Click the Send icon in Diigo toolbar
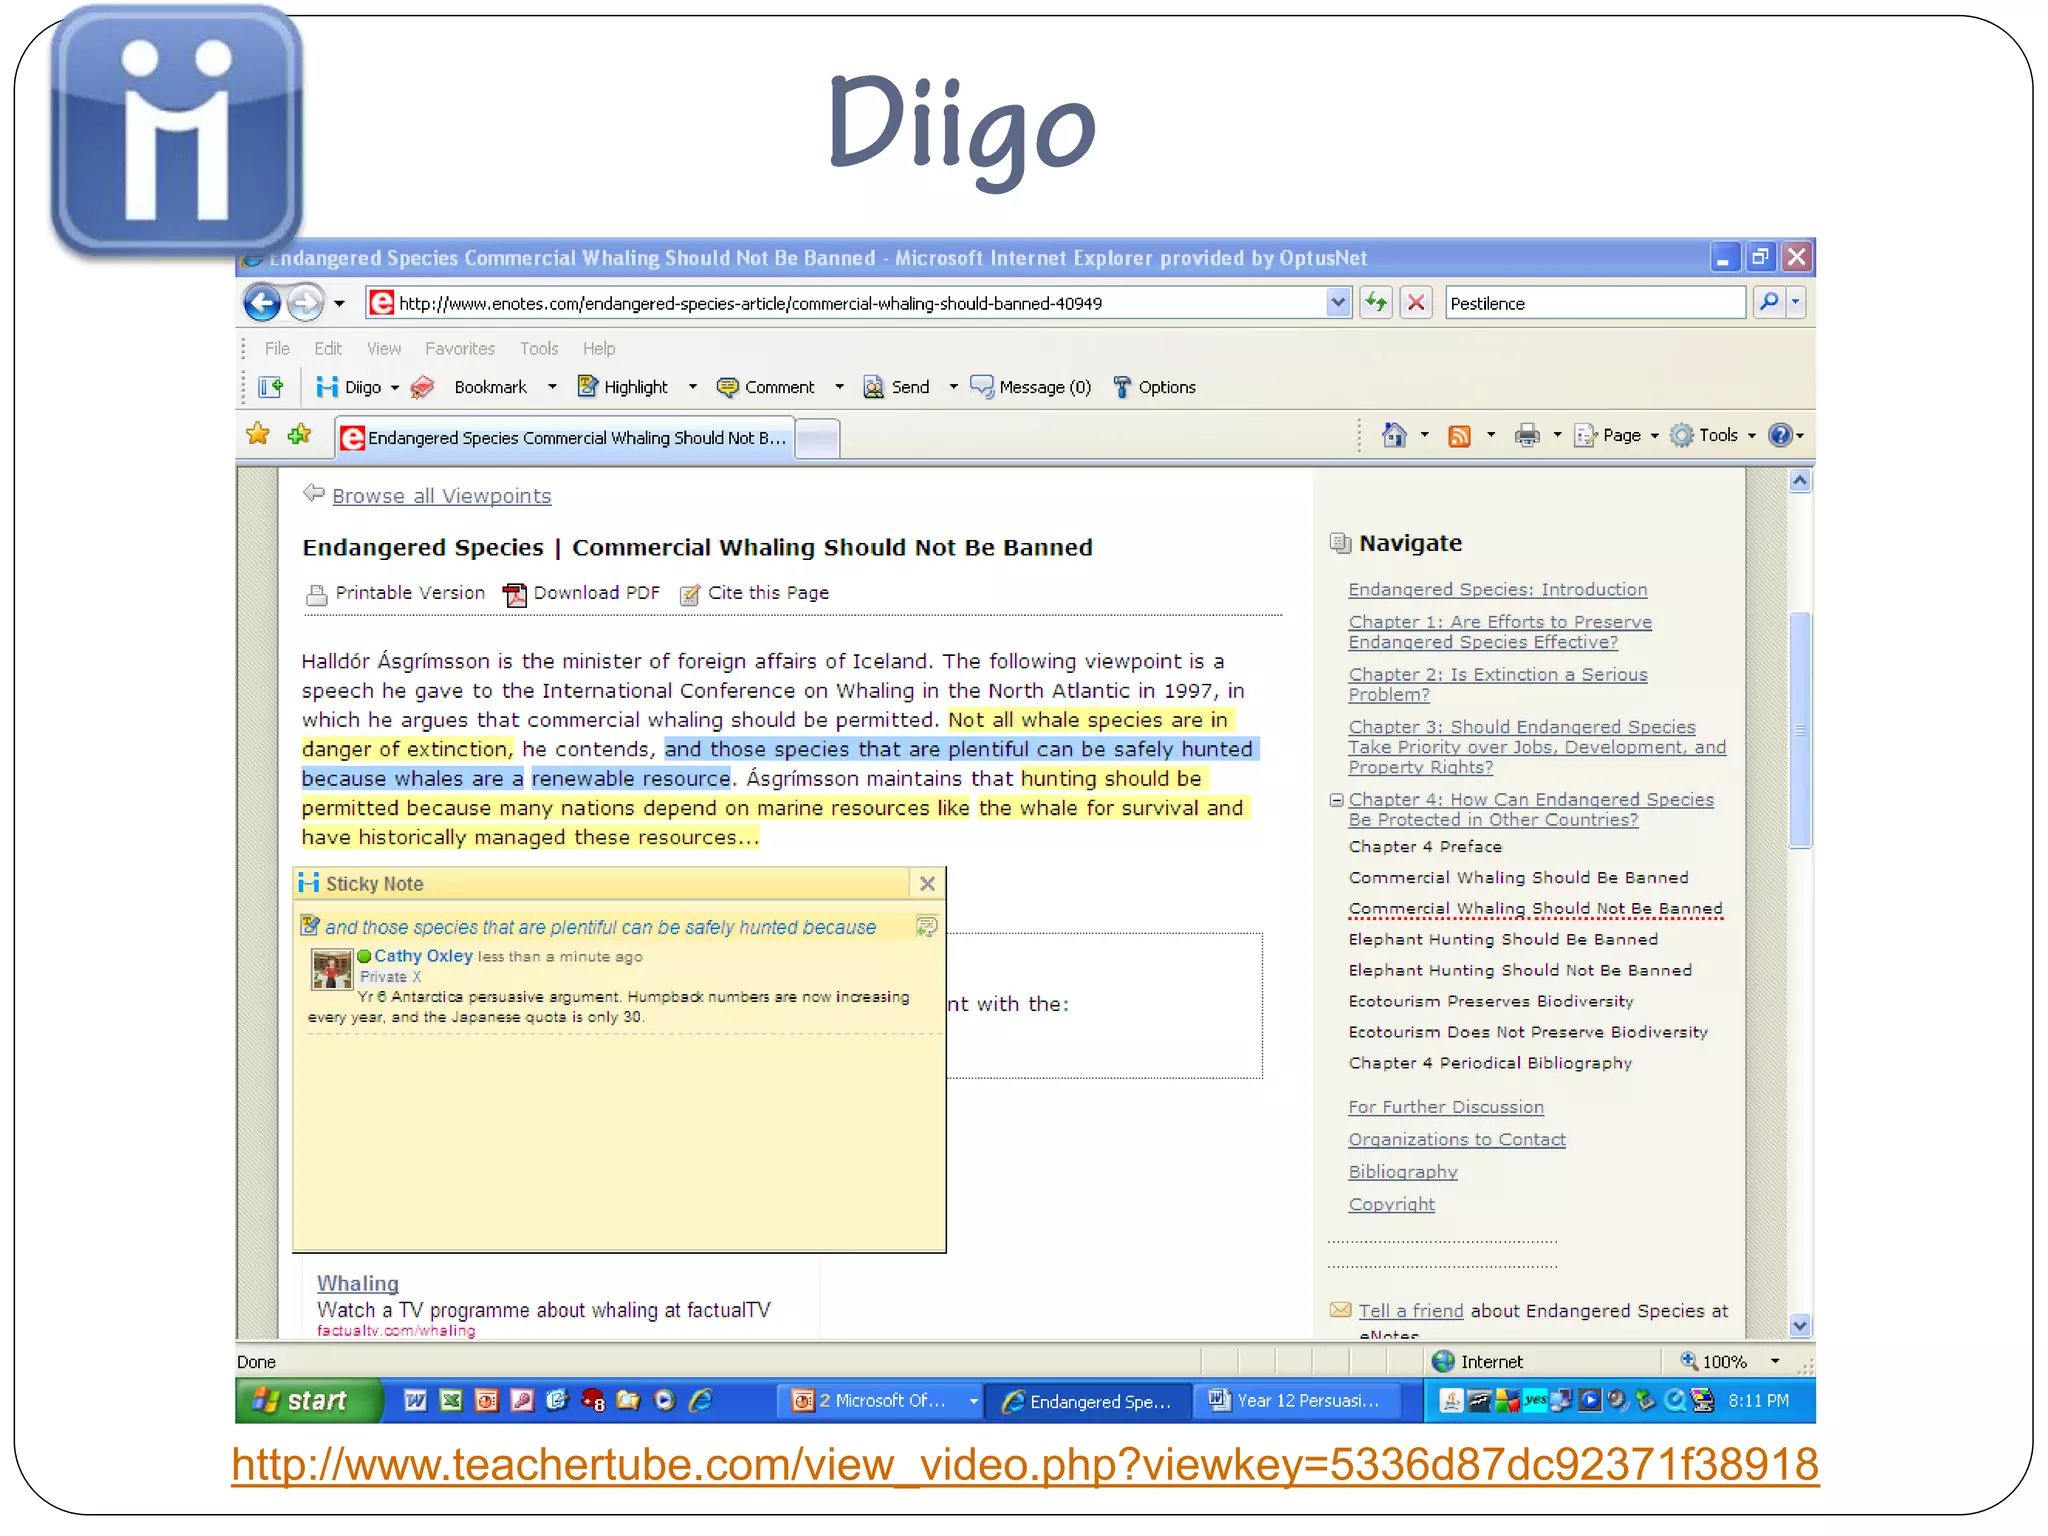2048x1536 pixels. pos(874,387)
